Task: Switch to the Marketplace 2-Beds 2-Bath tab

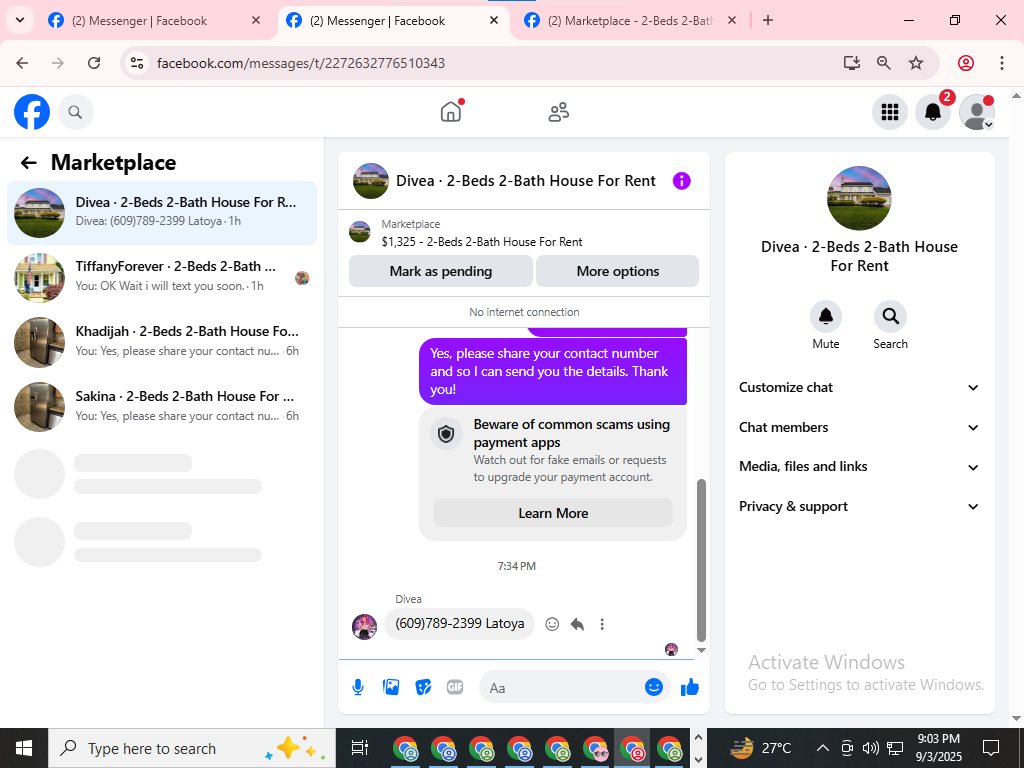Action: click(x=630, y=21)
